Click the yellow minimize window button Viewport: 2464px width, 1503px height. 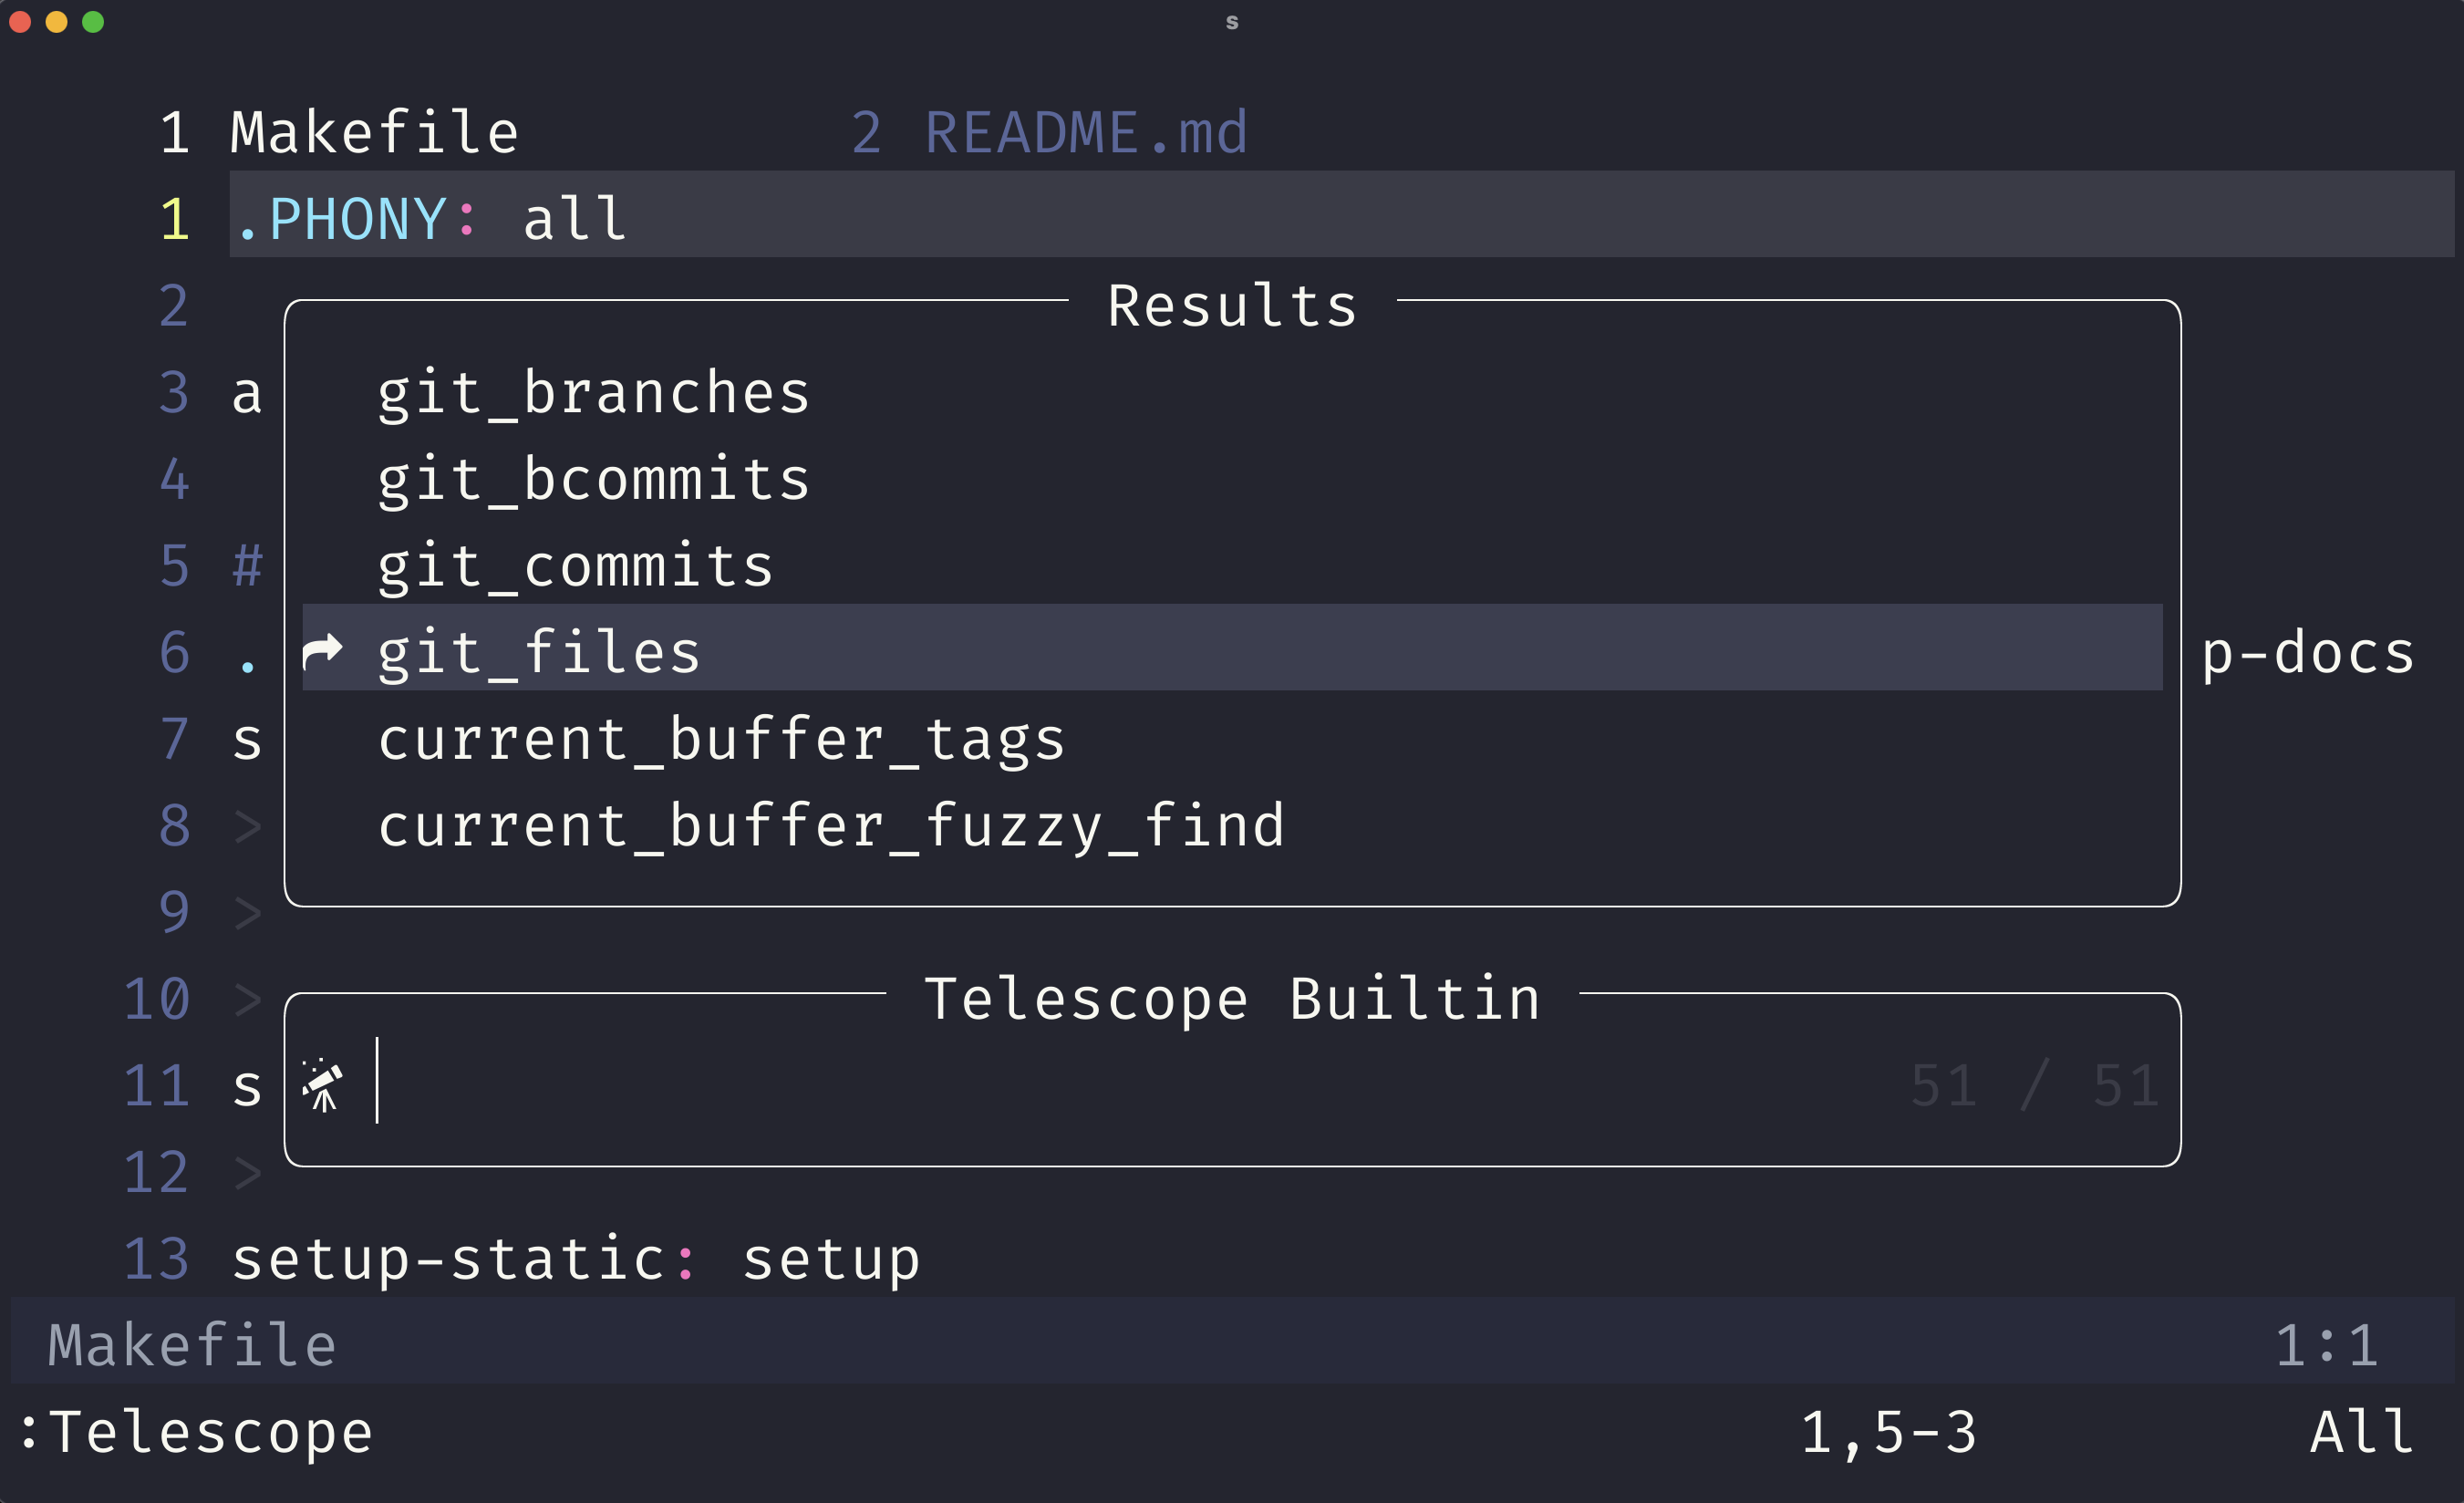57,22
